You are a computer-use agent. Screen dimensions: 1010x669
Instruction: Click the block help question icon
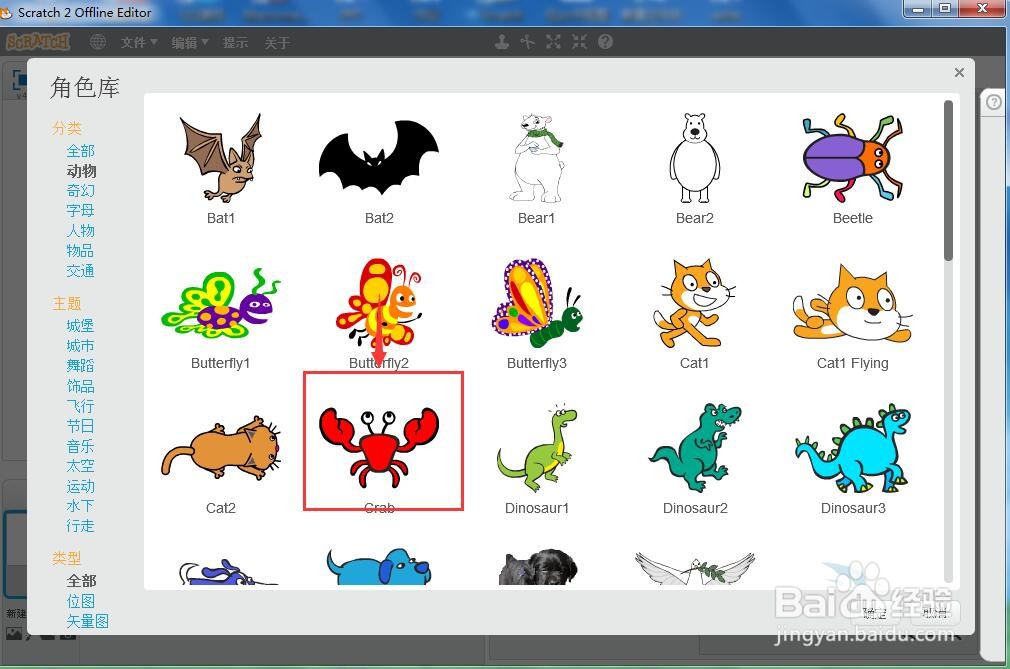(605, 42)
